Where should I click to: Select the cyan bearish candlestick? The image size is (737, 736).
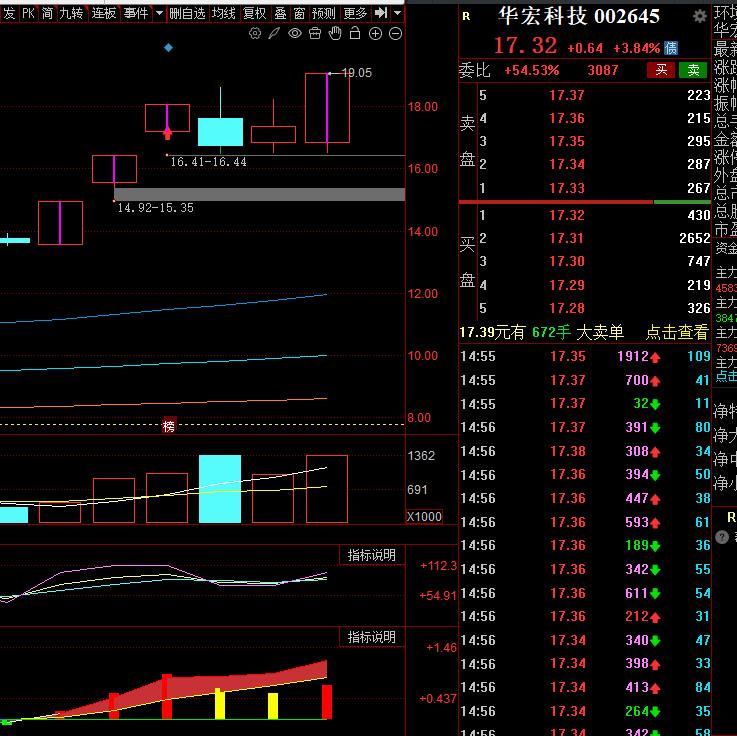[x=220, y=132]
